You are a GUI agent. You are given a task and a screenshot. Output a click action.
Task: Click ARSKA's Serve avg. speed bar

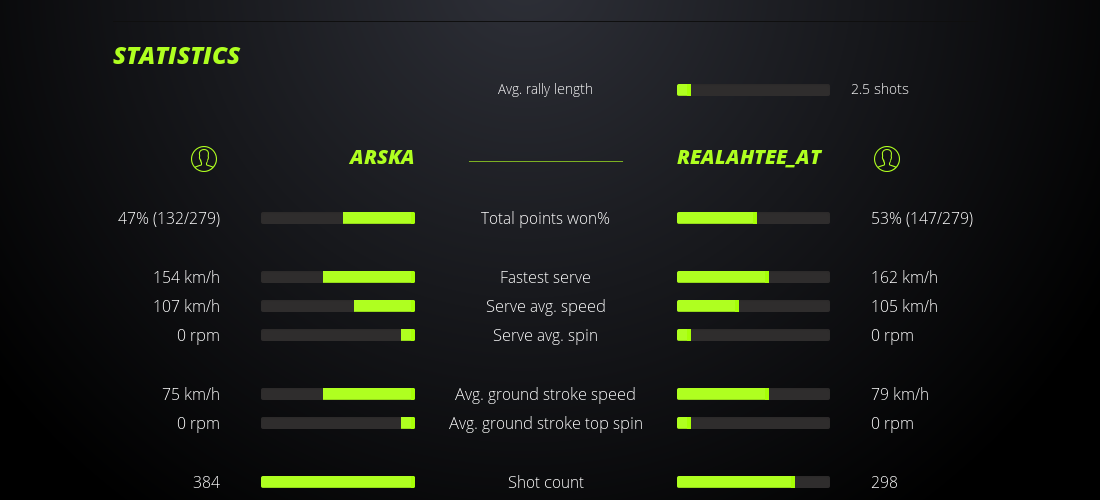point(338,306)
